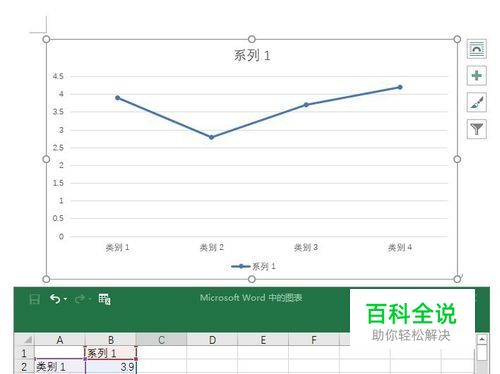Click the bottom-middle chart resize handle
Screen dimensions: 500x374
click(x=252, y=279)
